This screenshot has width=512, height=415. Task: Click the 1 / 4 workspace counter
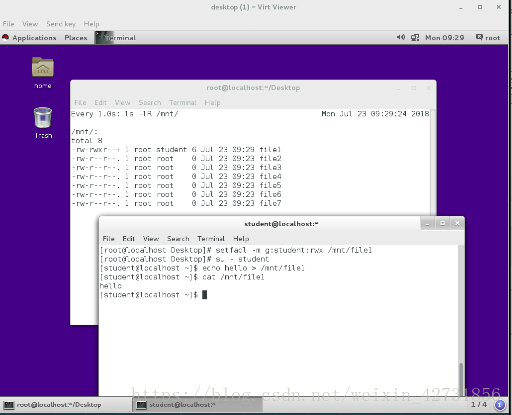point(479,405)
